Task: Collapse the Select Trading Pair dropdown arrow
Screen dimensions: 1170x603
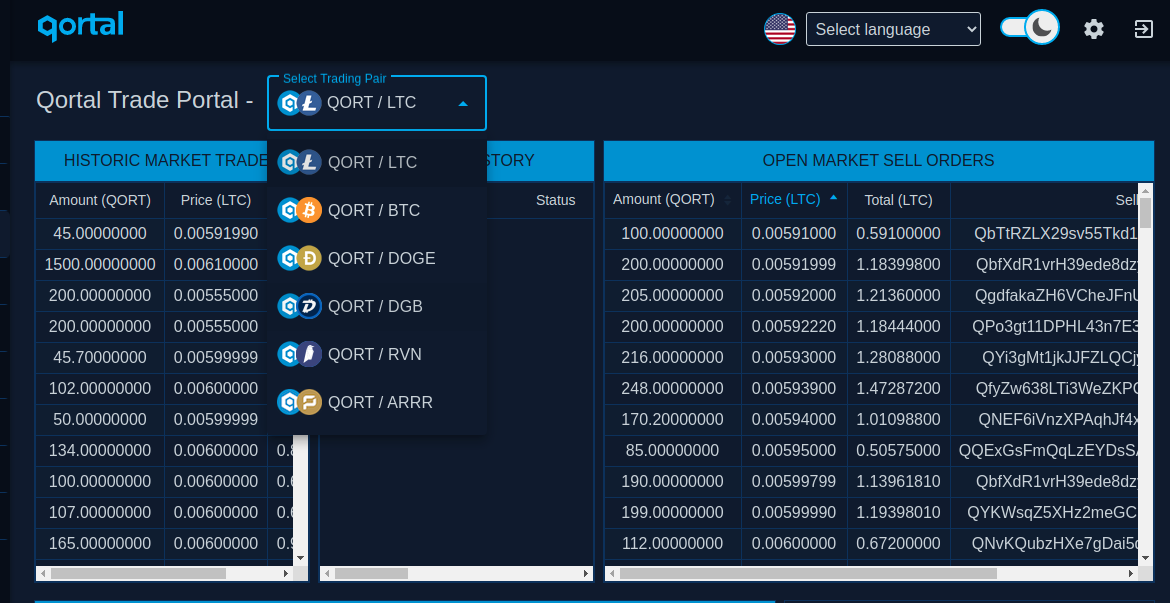Action: (x=463, y=103)
